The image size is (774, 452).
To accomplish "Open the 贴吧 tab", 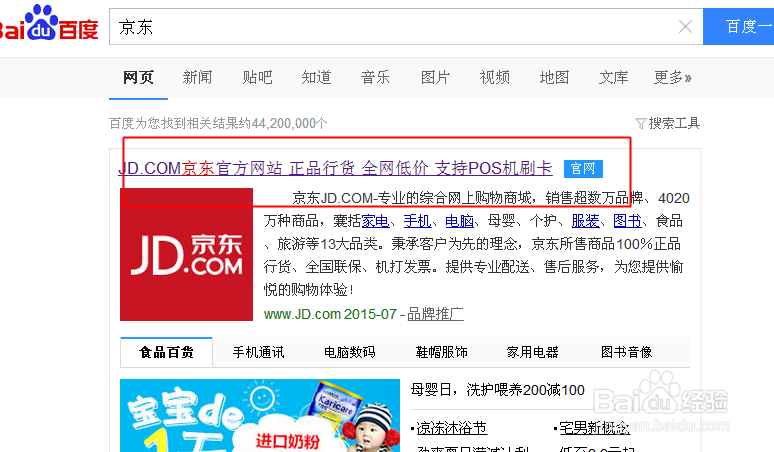I will pos(257,77).
